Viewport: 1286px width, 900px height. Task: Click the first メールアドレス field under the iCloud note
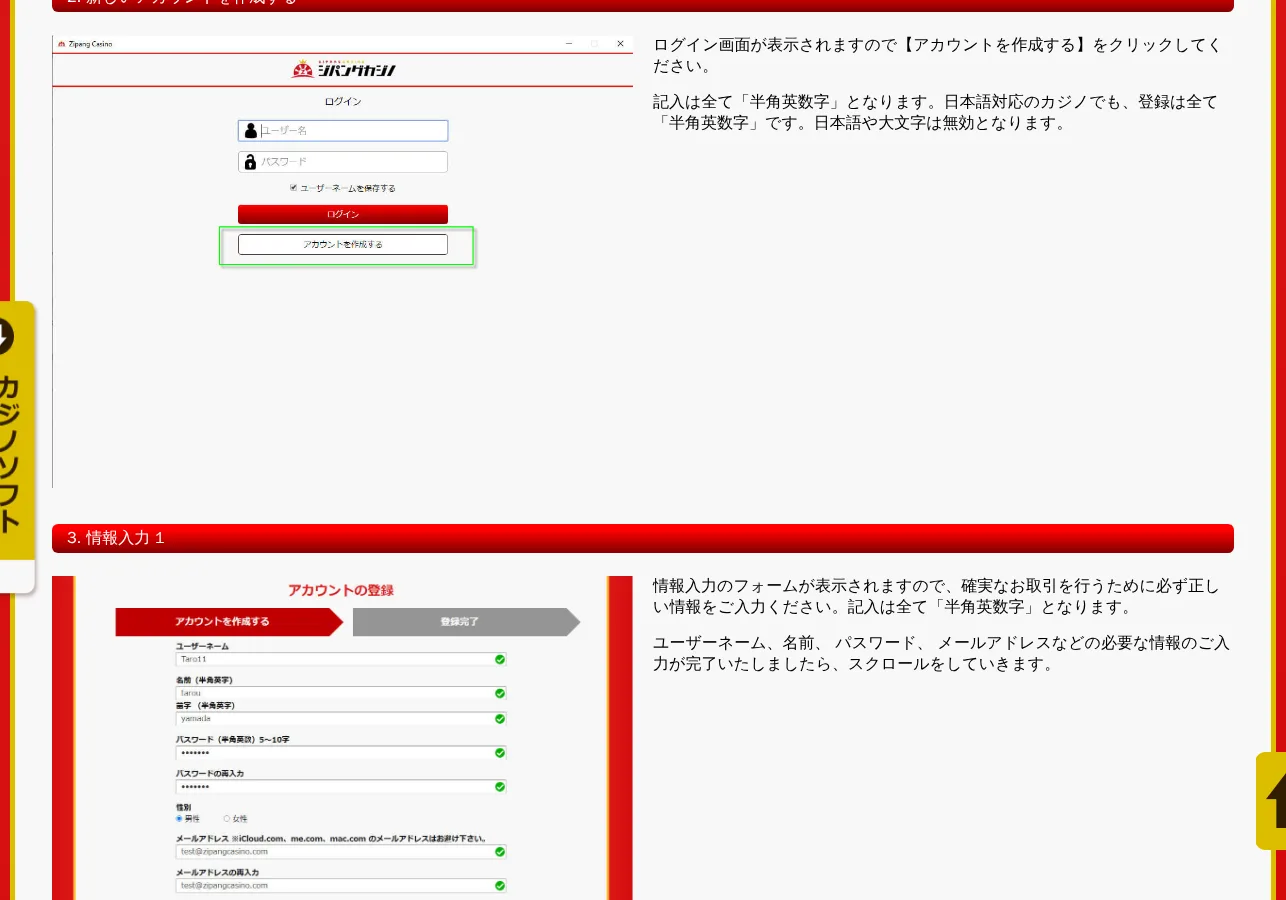(341, 852)
